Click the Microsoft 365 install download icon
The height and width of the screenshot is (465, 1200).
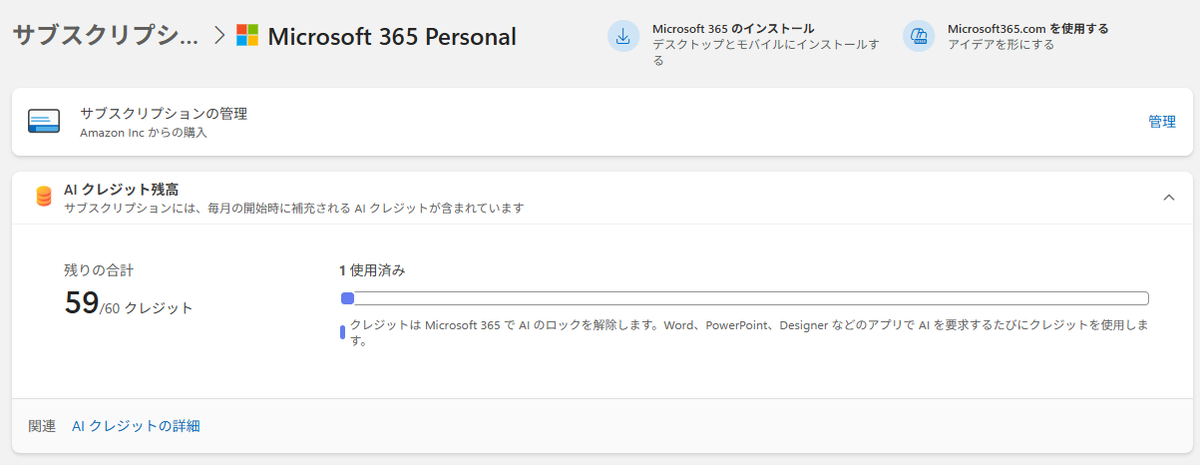coord(623,36)
